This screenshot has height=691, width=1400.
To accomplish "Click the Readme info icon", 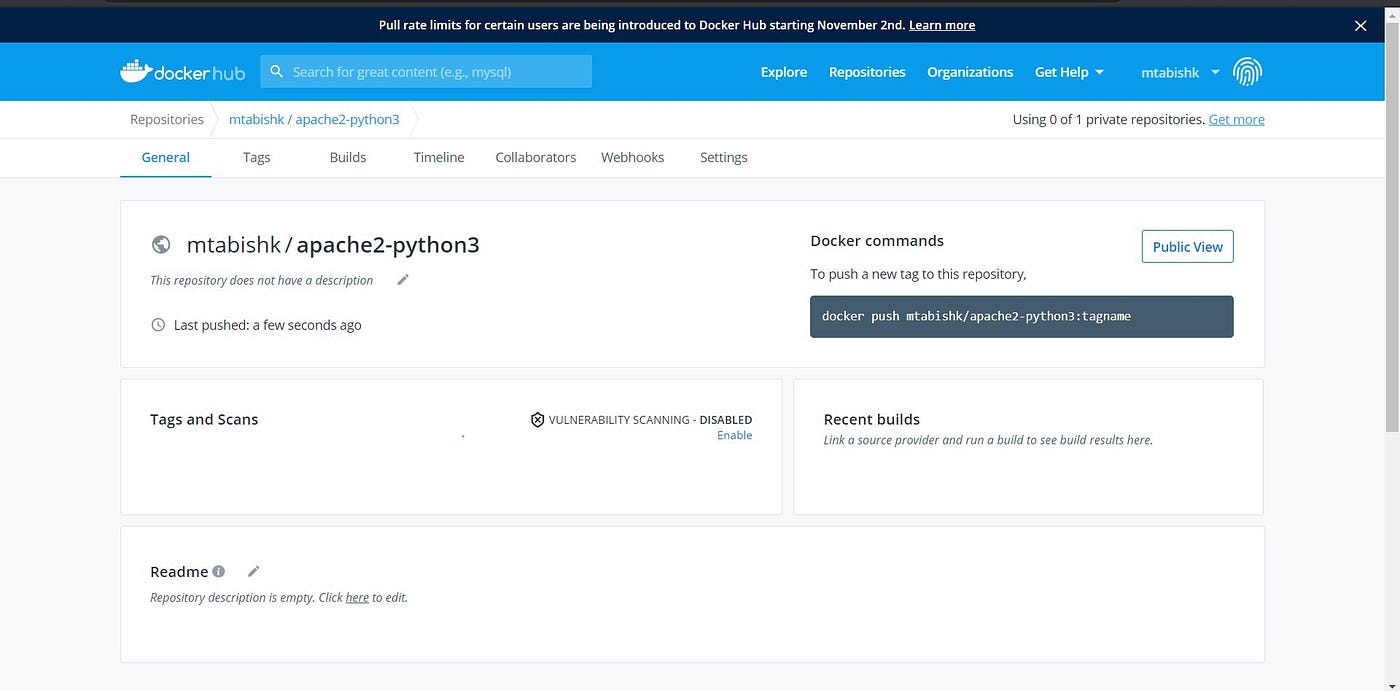I will pyautogui.click(x=219, y=571).
